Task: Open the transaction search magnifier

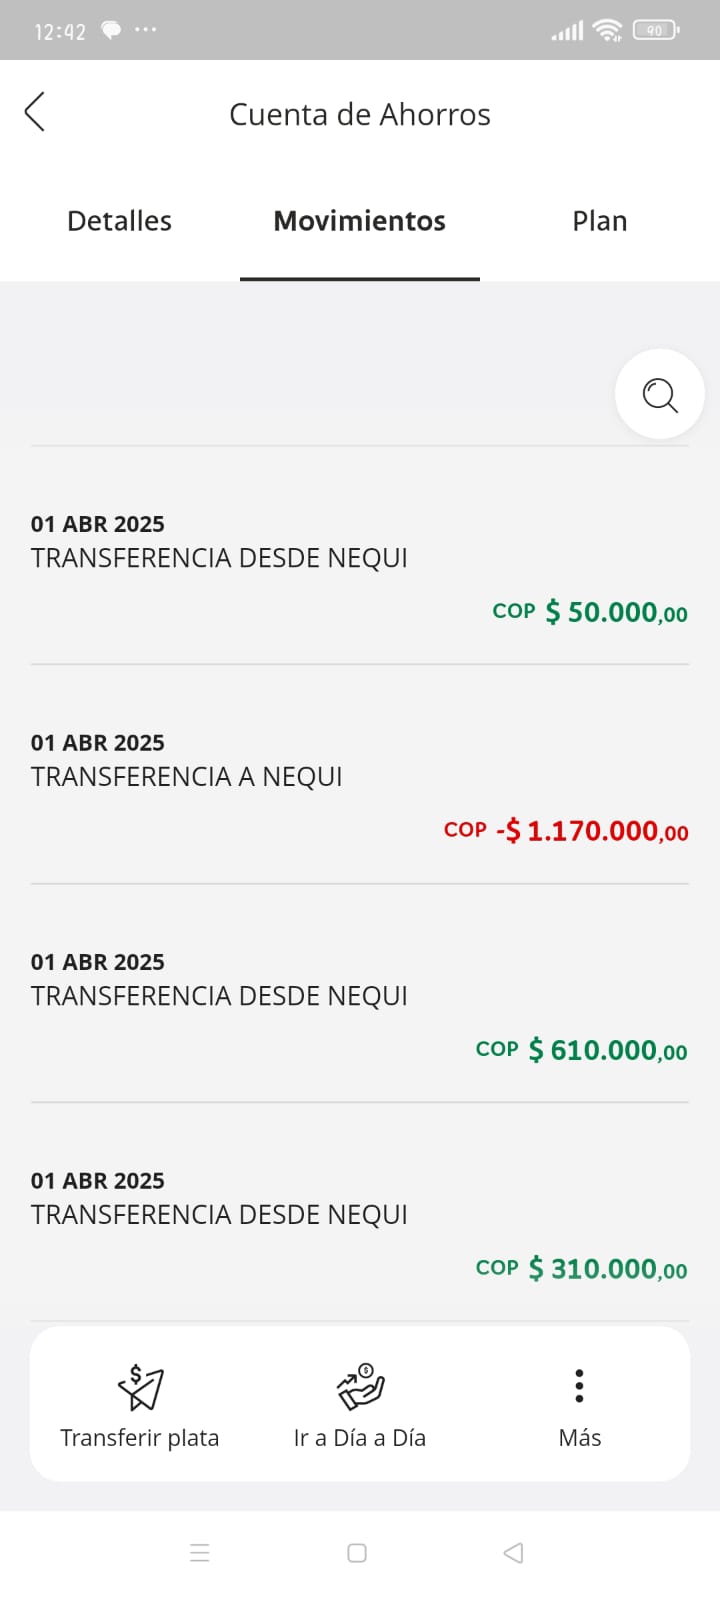Action: tap(659, 394)
